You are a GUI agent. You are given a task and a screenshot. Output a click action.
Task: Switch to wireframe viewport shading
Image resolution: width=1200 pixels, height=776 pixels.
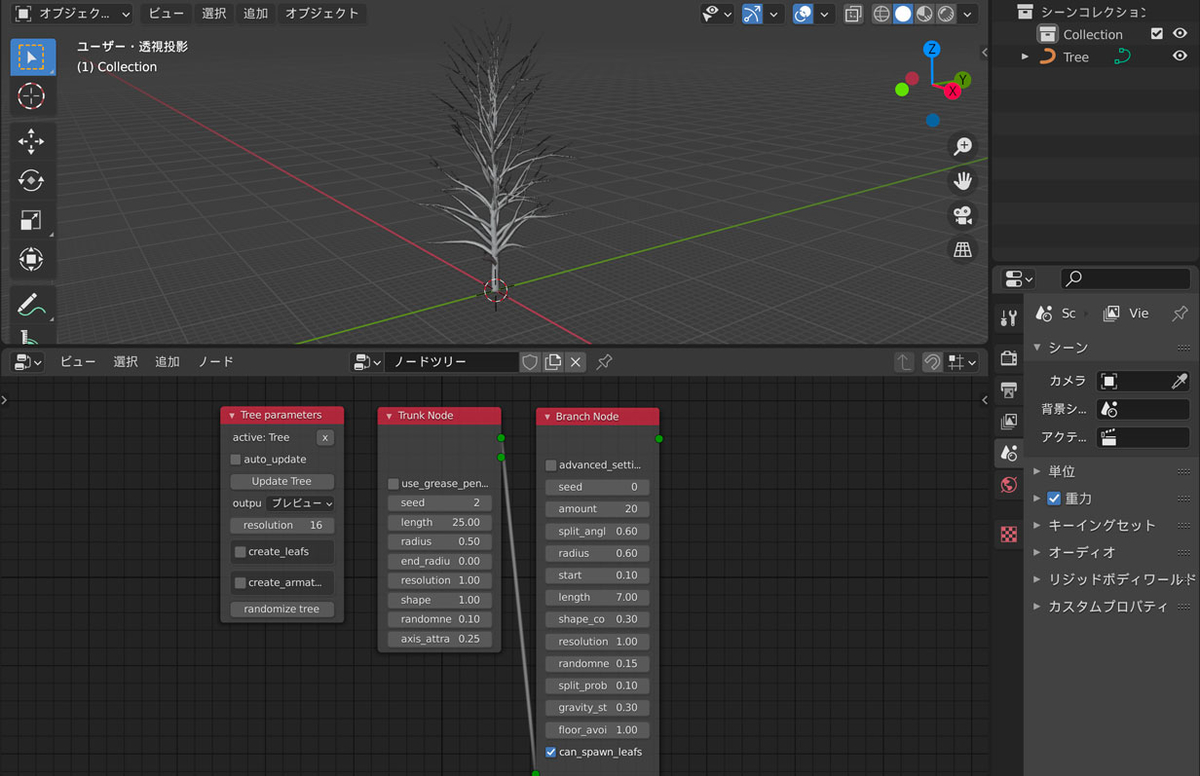(881, 14)
